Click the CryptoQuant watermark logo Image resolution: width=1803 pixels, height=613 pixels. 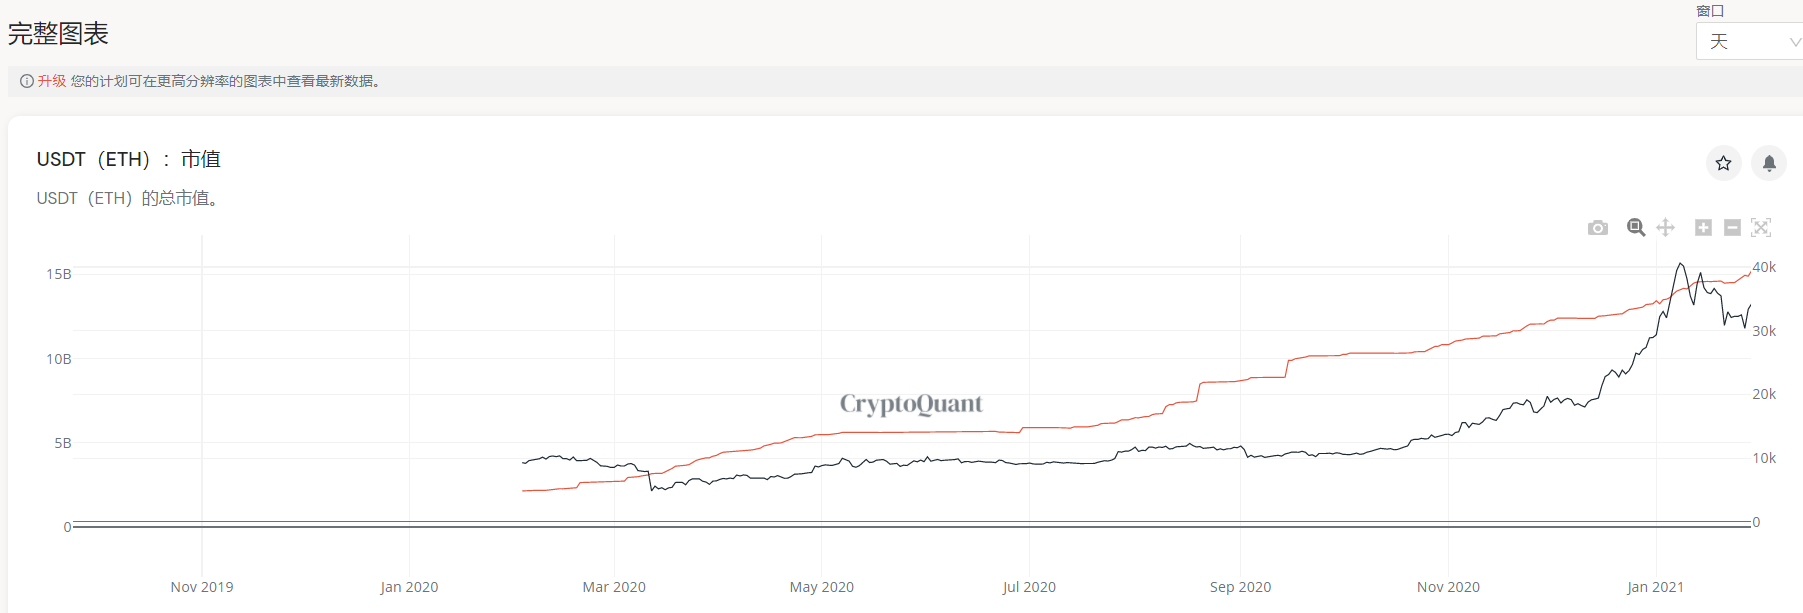tap(911, 404)
